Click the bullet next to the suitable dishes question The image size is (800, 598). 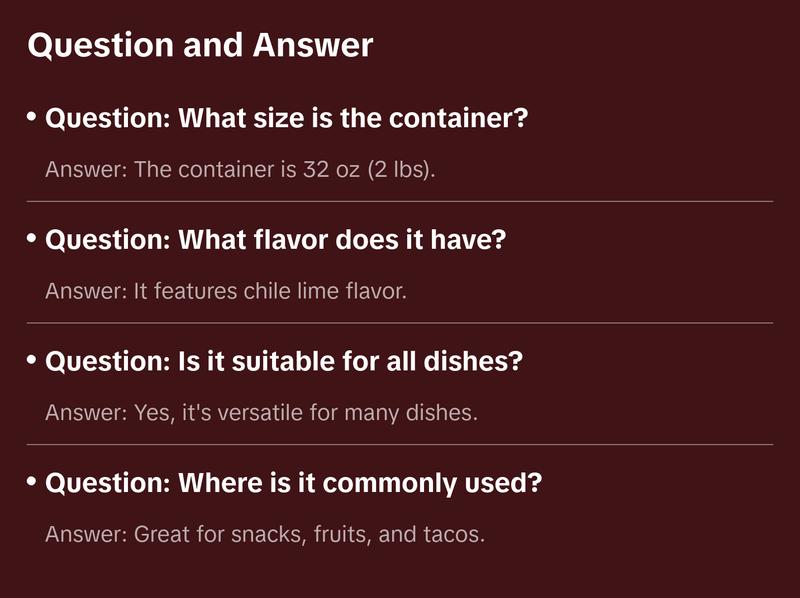[32, 361]
